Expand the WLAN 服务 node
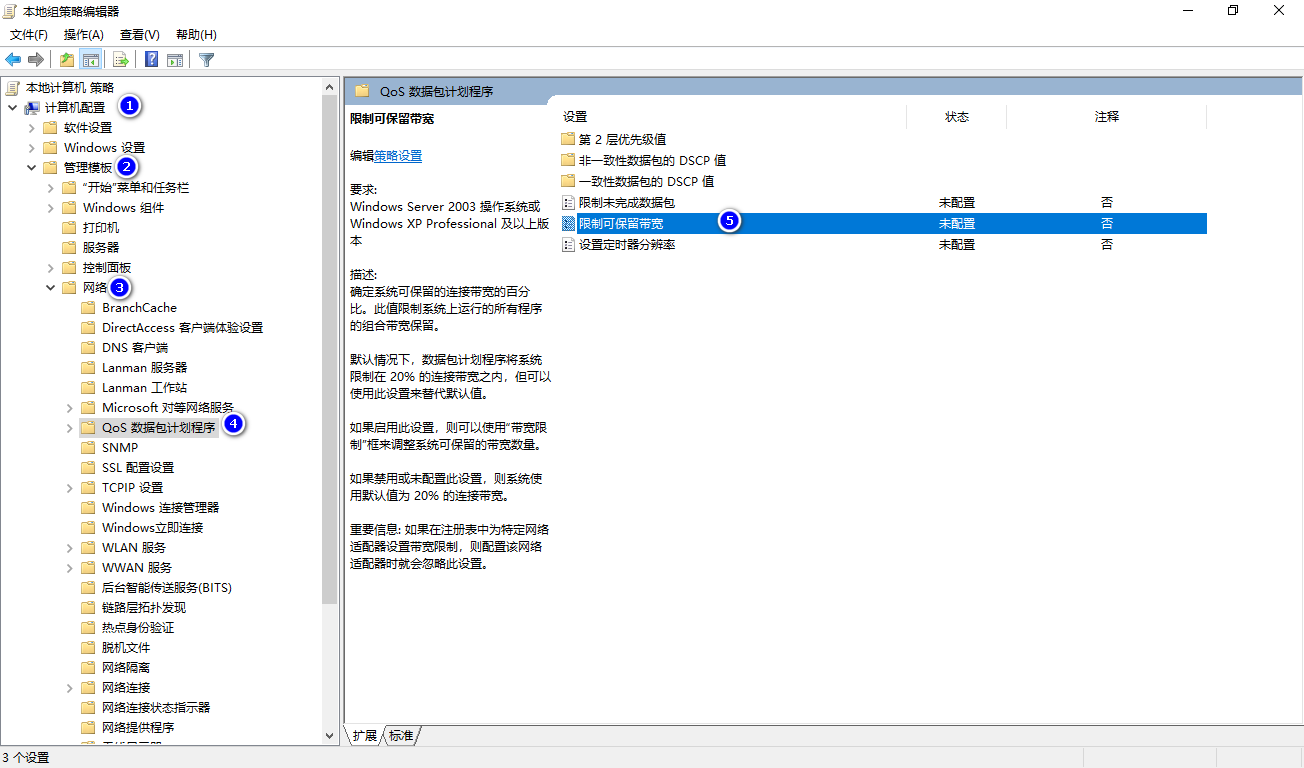Image resolution: width=1304 pixels, height=768 pixels. coord(69,547)
